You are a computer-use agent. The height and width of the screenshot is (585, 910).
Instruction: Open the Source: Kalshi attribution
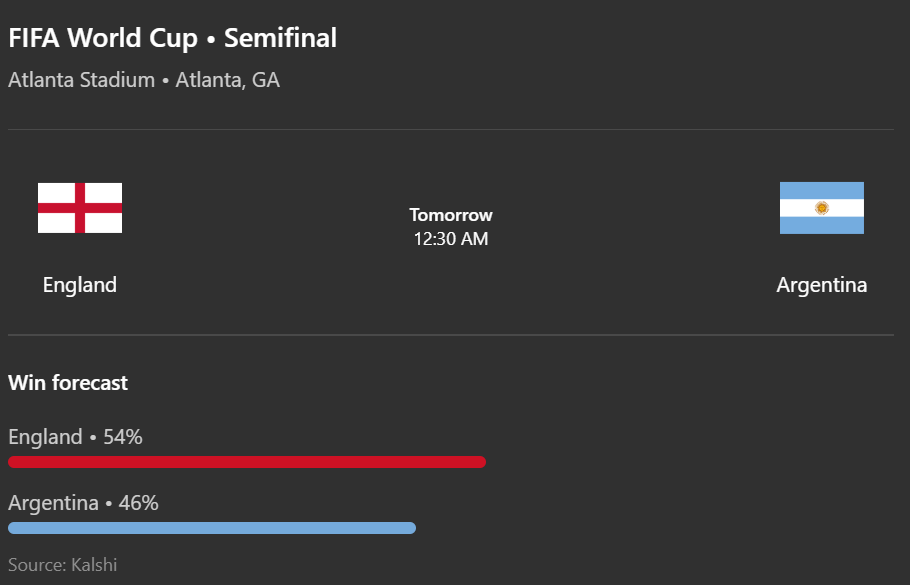click(63, 565)
